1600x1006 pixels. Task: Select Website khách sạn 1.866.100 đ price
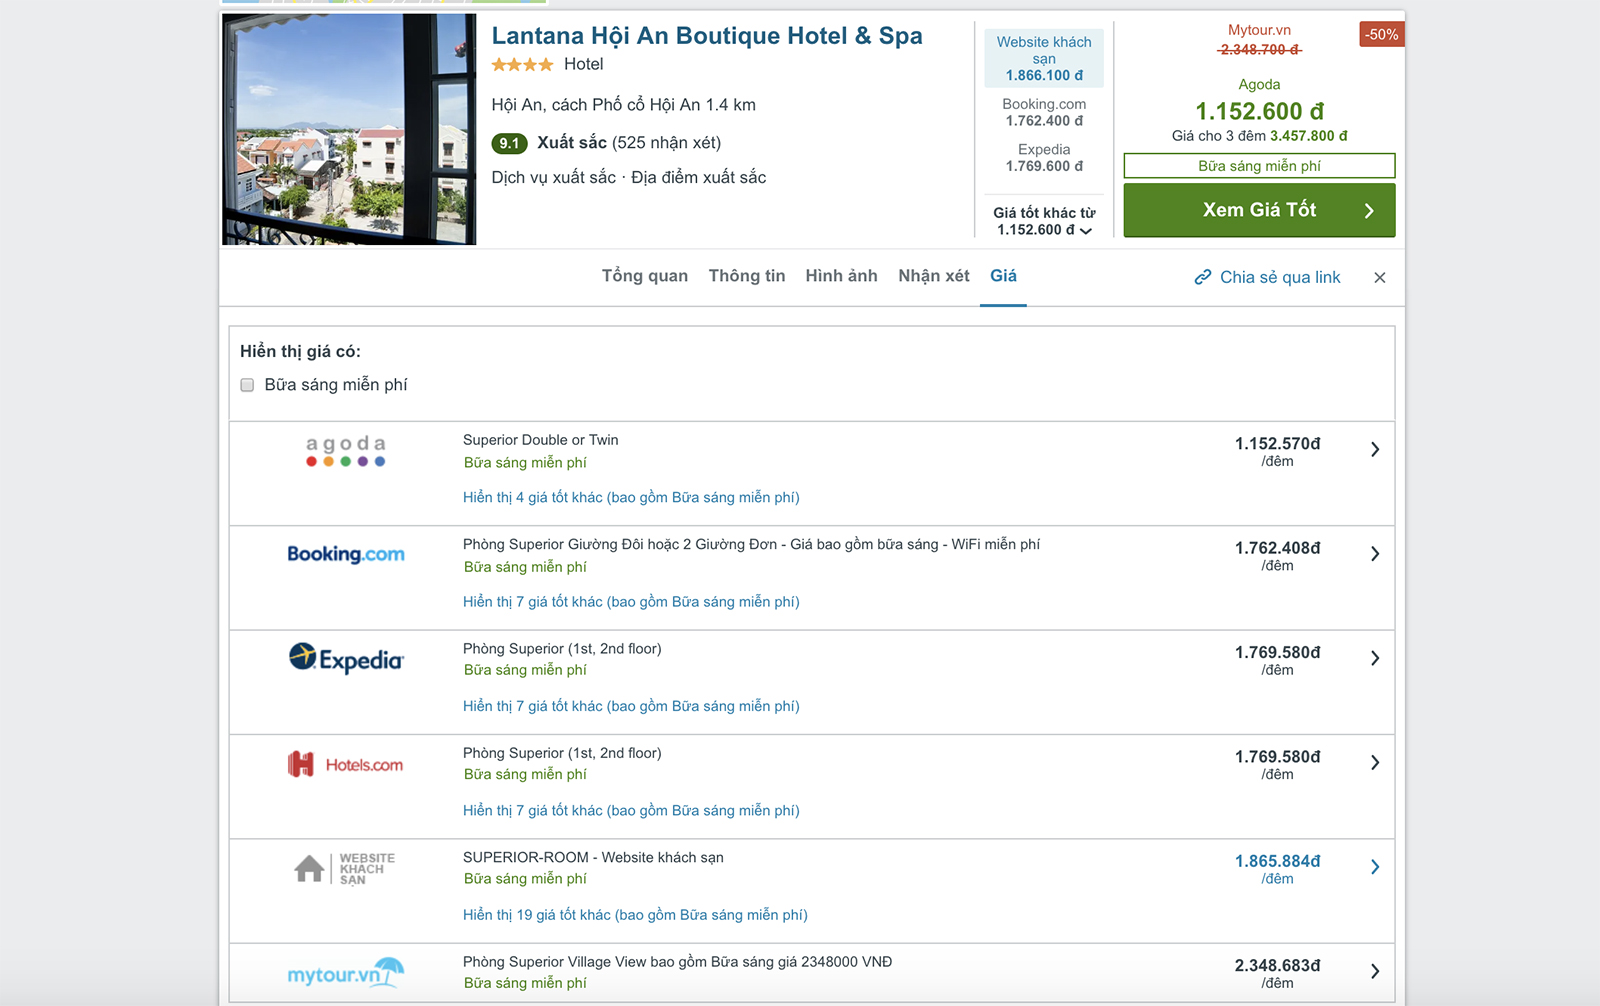pyautogui.click(x=1044, y=58)
